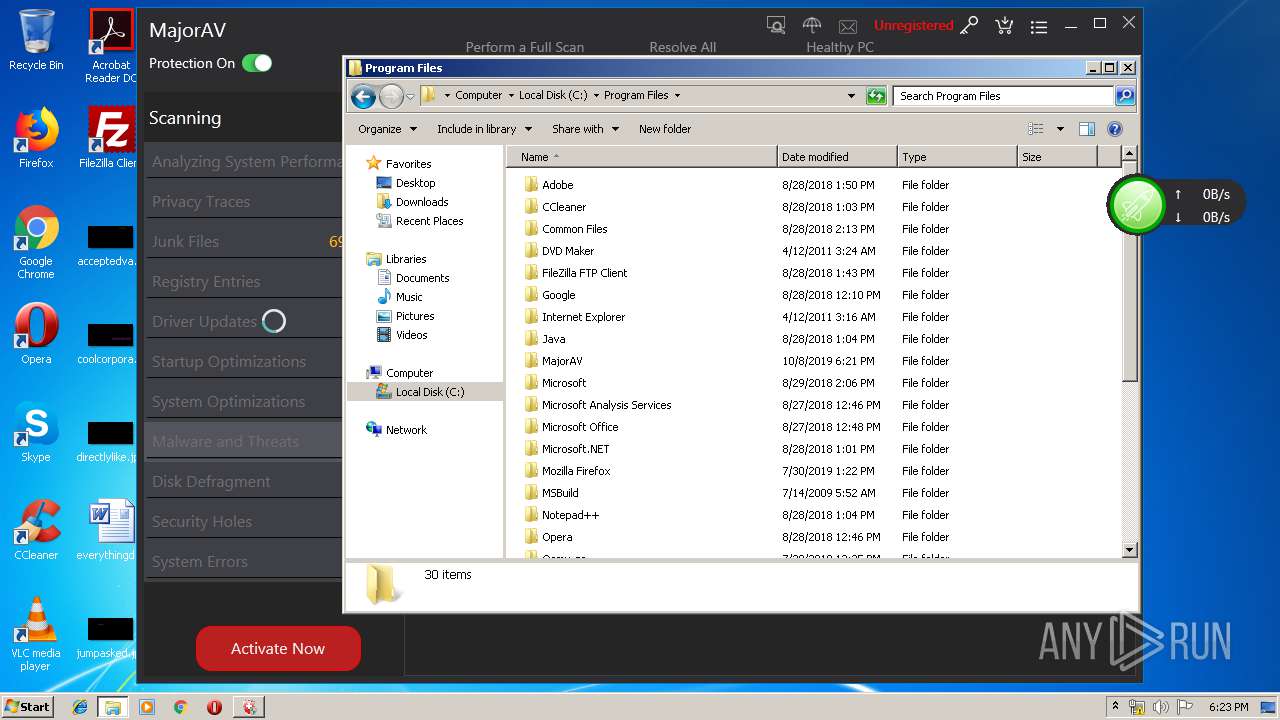1280x720 pixels.
Task: Click the Explorer Back arrow button
Action: [x=363, y=96]
